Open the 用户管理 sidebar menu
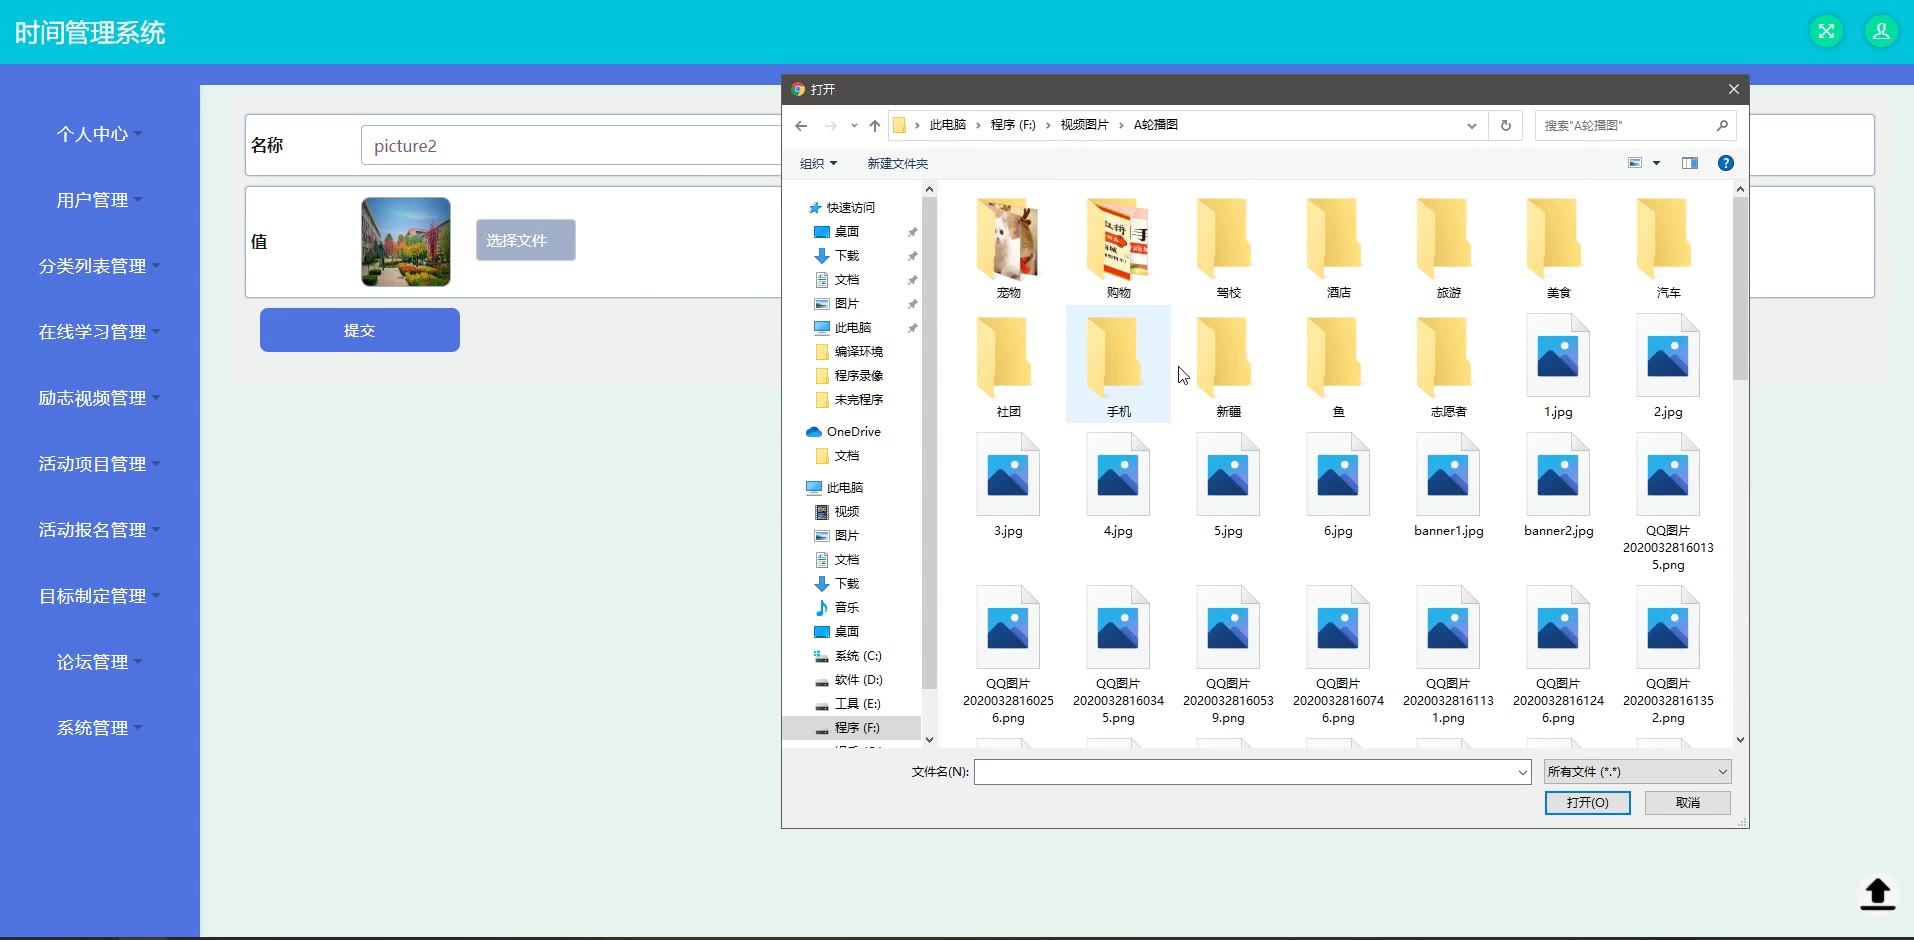 [93, 200]
